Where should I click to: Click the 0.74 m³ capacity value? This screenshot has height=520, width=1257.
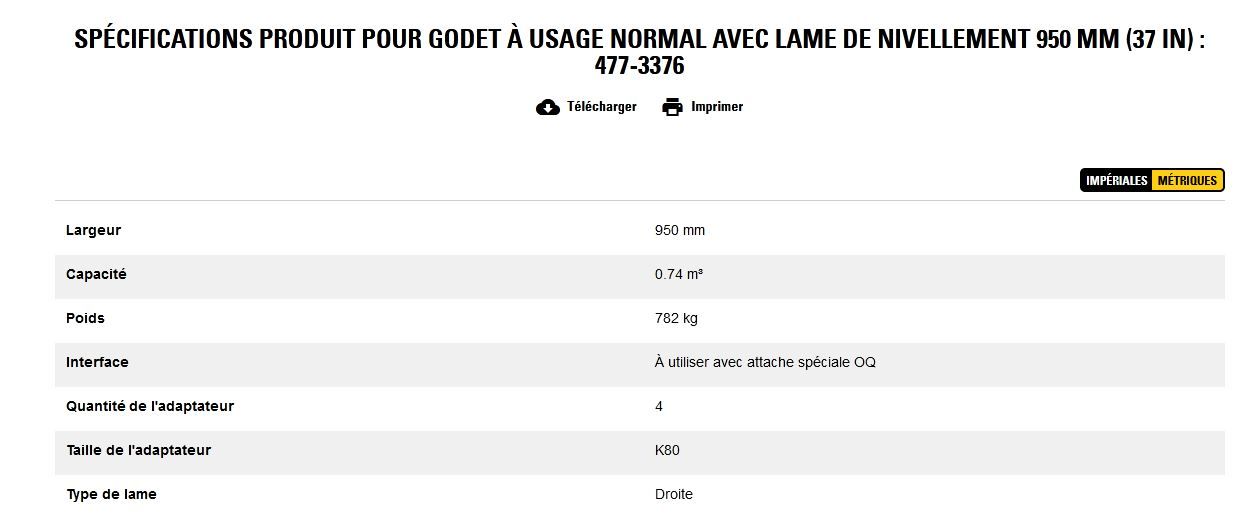point(679,274)
